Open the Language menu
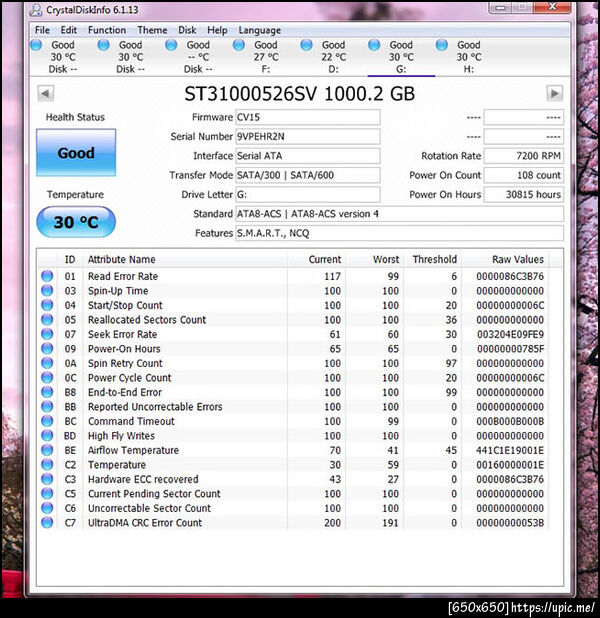This screenshot has width=600, height=618. coord(259,30)
